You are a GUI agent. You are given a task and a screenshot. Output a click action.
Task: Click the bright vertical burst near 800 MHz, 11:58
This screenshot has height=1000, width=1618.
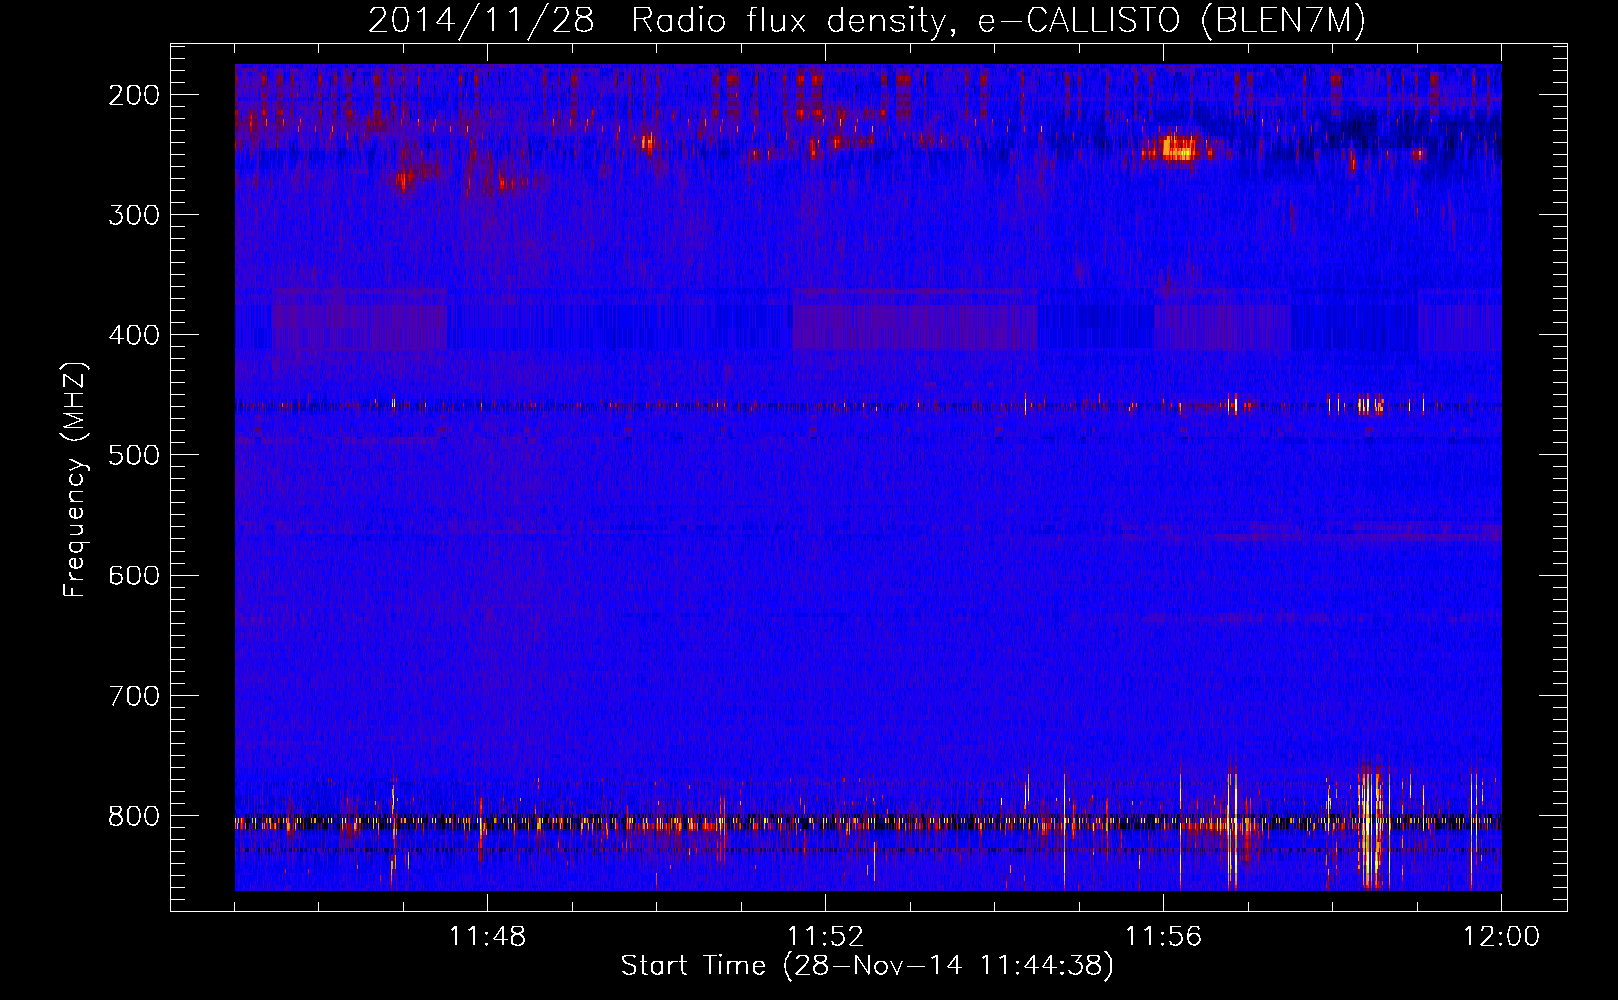point(1371,825)
